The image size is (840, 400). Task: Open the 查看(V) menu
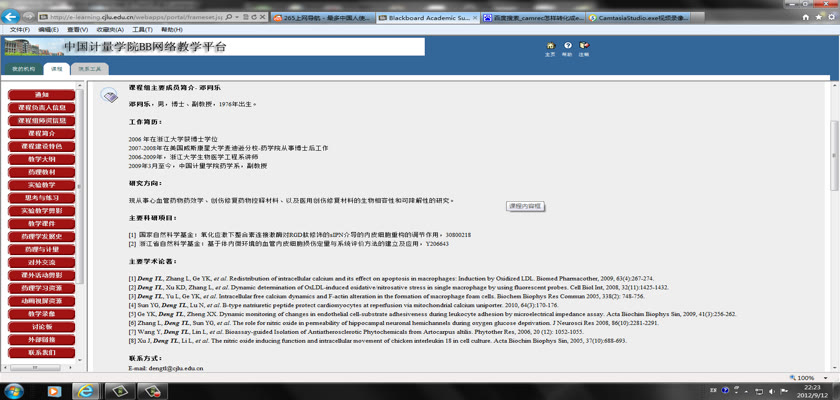tap(78, 29)
